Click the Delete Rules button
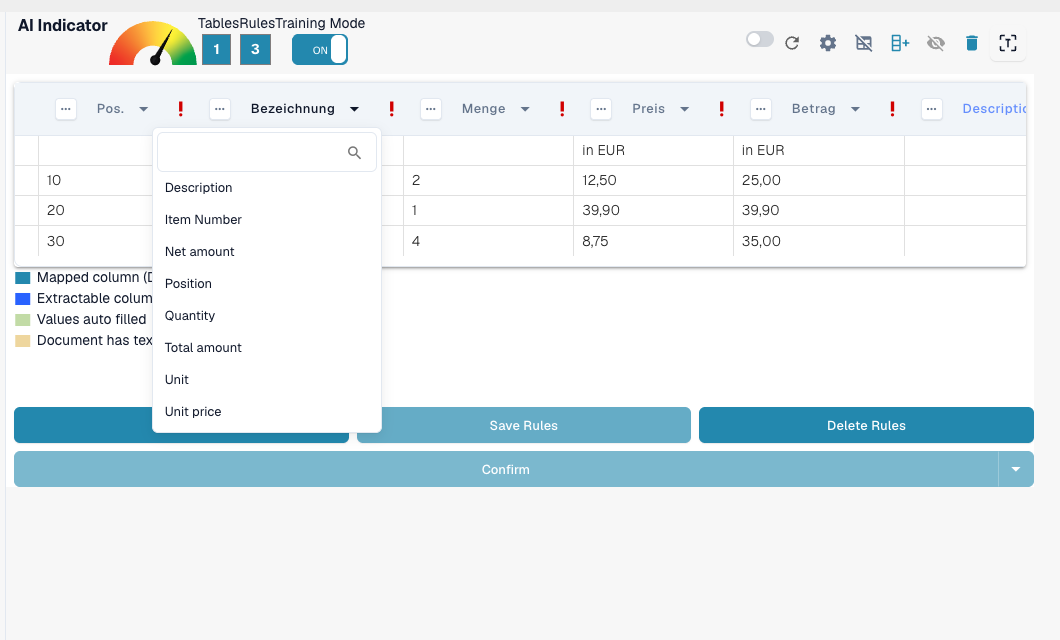1060x640 pixels. (x=866, y=425)
